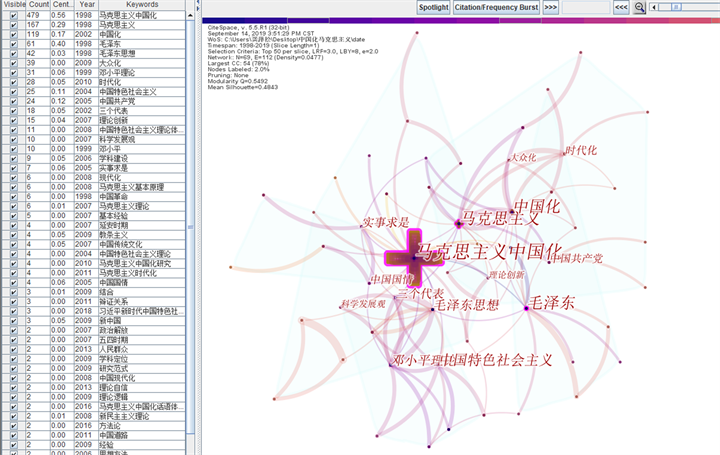This screenshot has height=455, width=720.
Task: Click the <<< backward arrows button
Action: pos(620,7)
